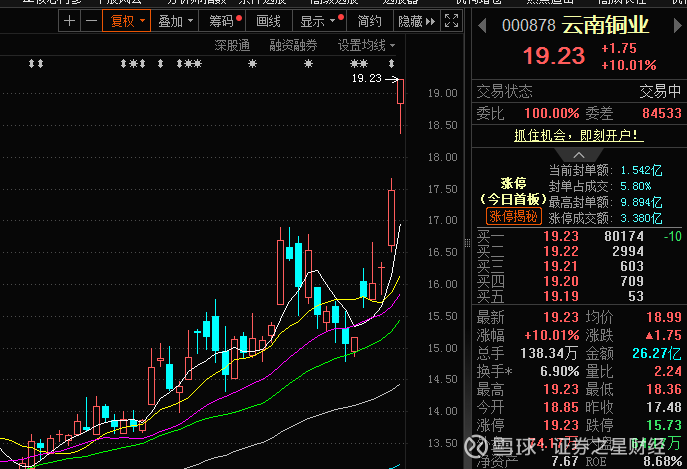Image resolution: width=687 pixels, height=469 pixels.
Task: Open the 显示 display dropdown
Action: click(x=319, y=21)
